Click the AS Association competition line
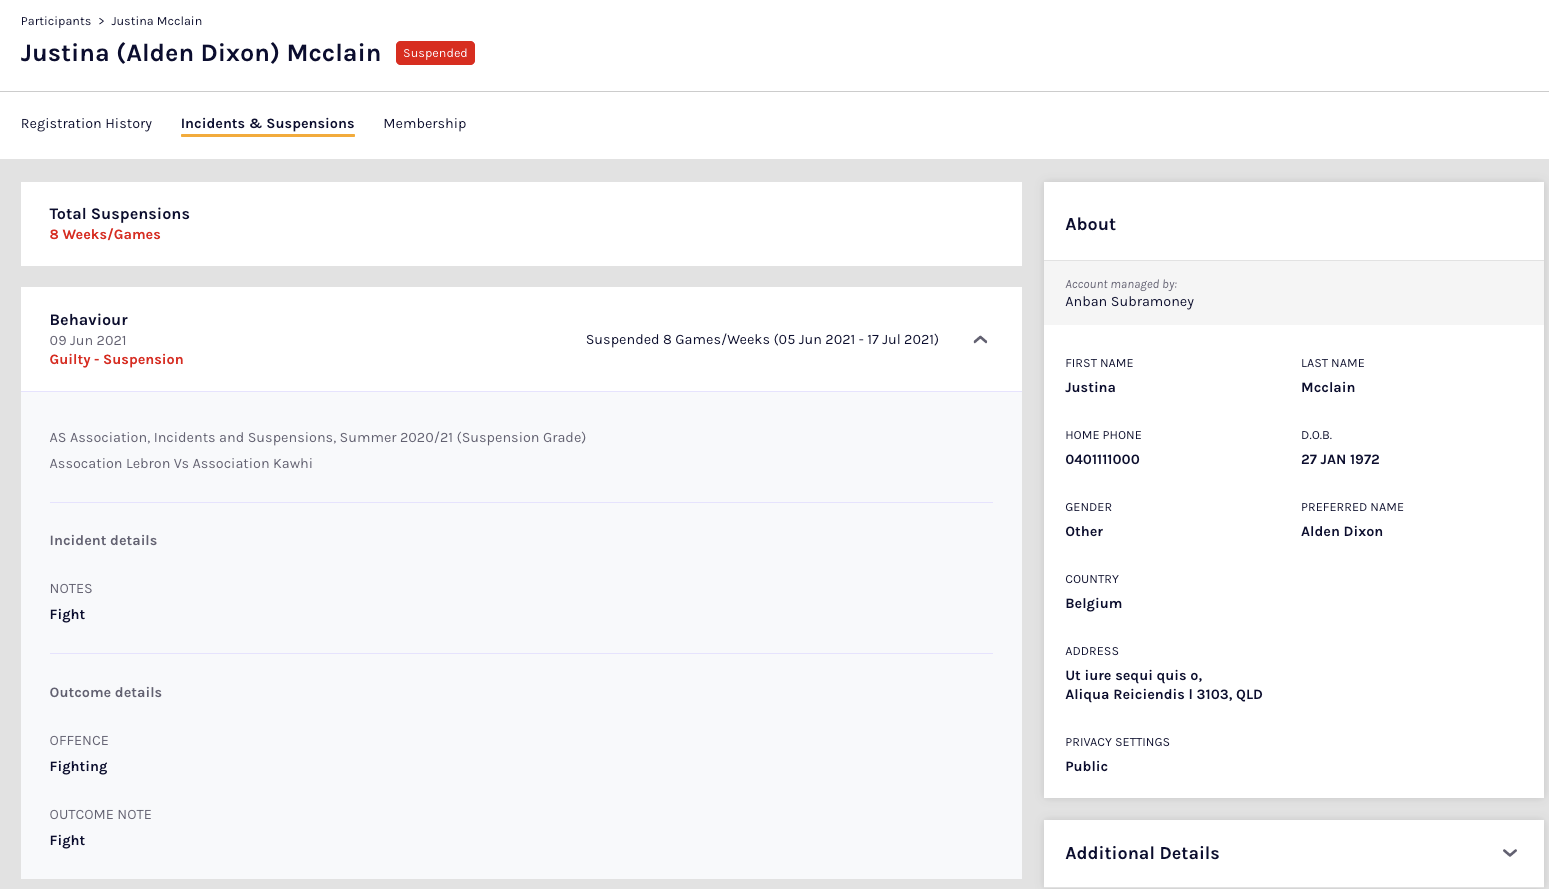The width and height of the screenshot is (1549, 889). 318,438
